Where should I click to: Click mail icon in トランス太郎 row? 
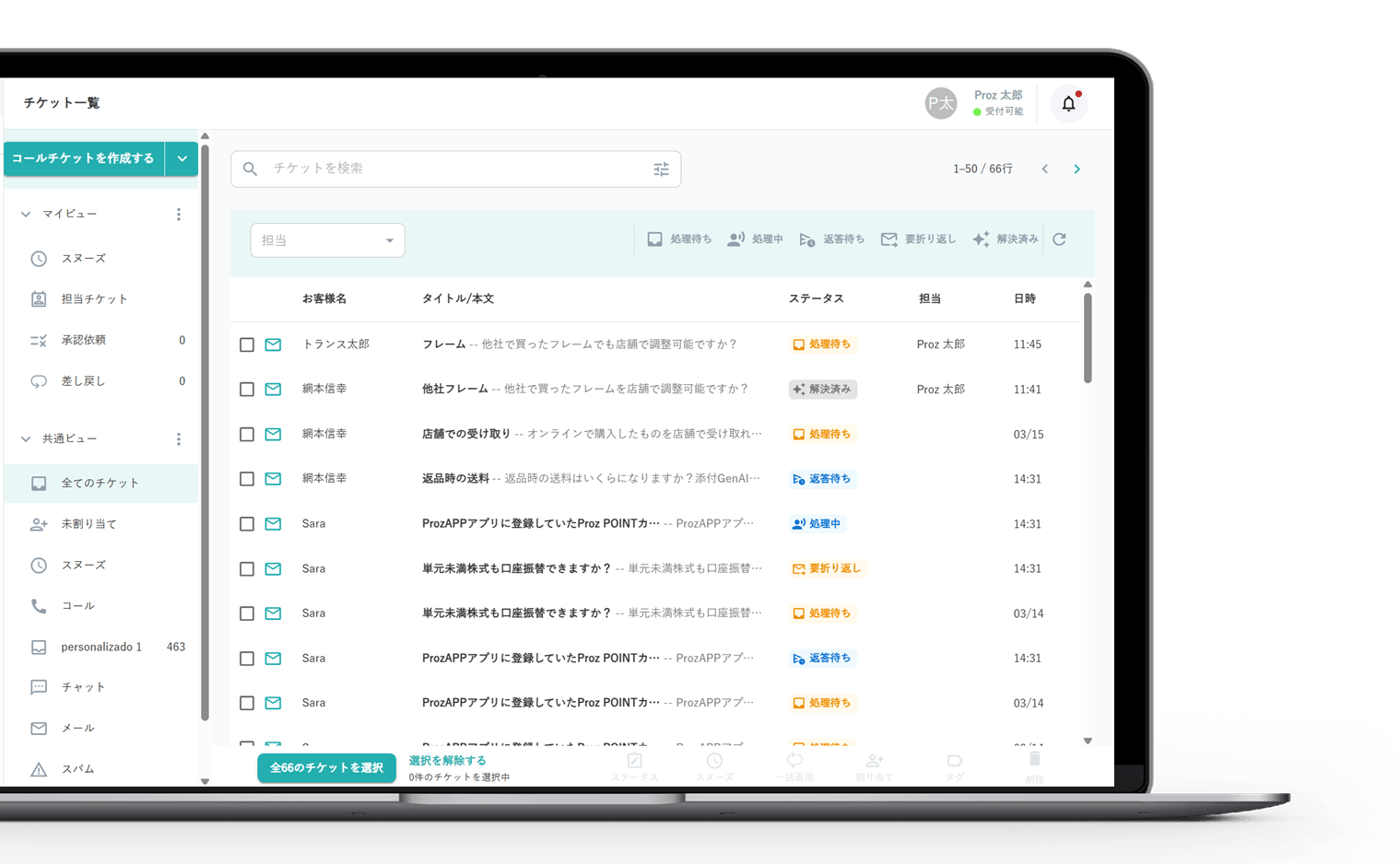coord(273,345)
